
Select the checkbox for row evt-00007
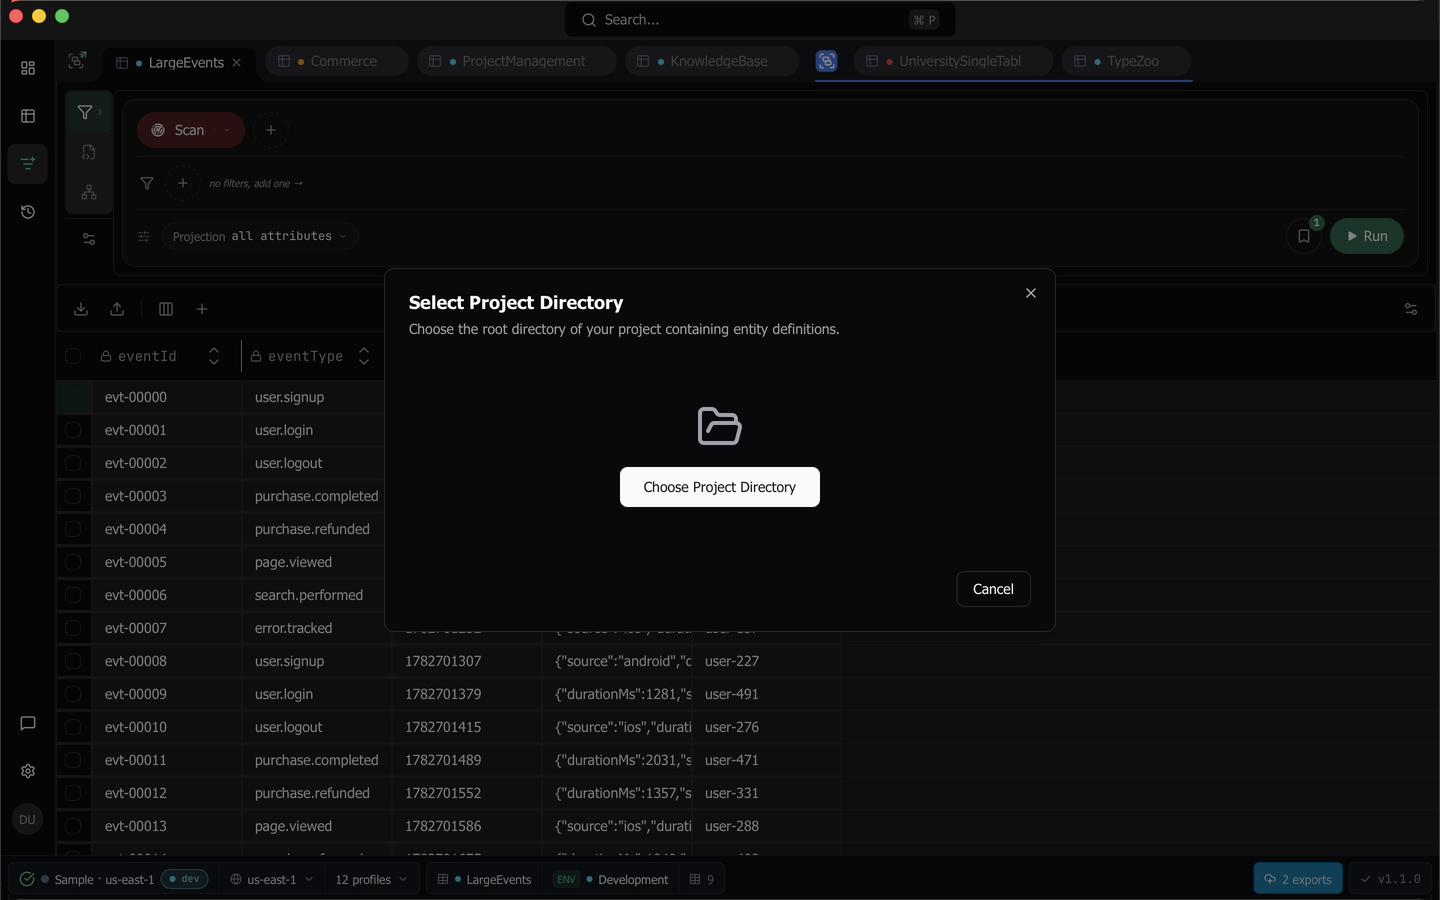73,628
